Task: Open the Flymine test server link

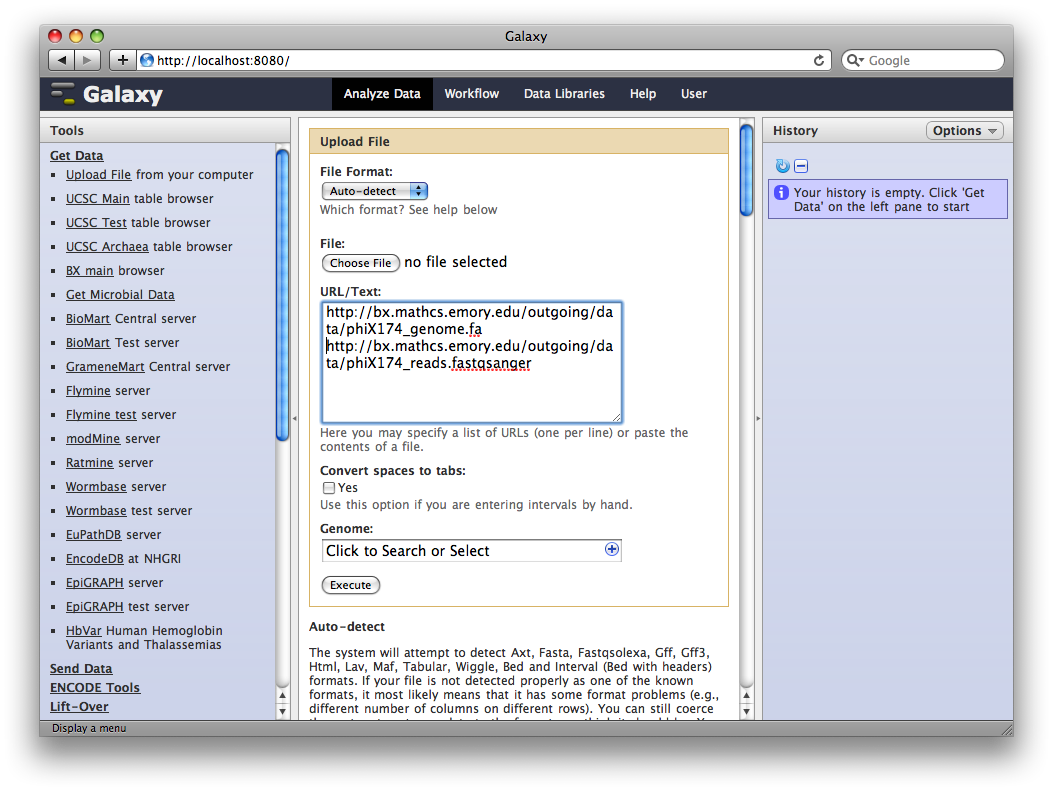Action: click(x=101, y=415)
